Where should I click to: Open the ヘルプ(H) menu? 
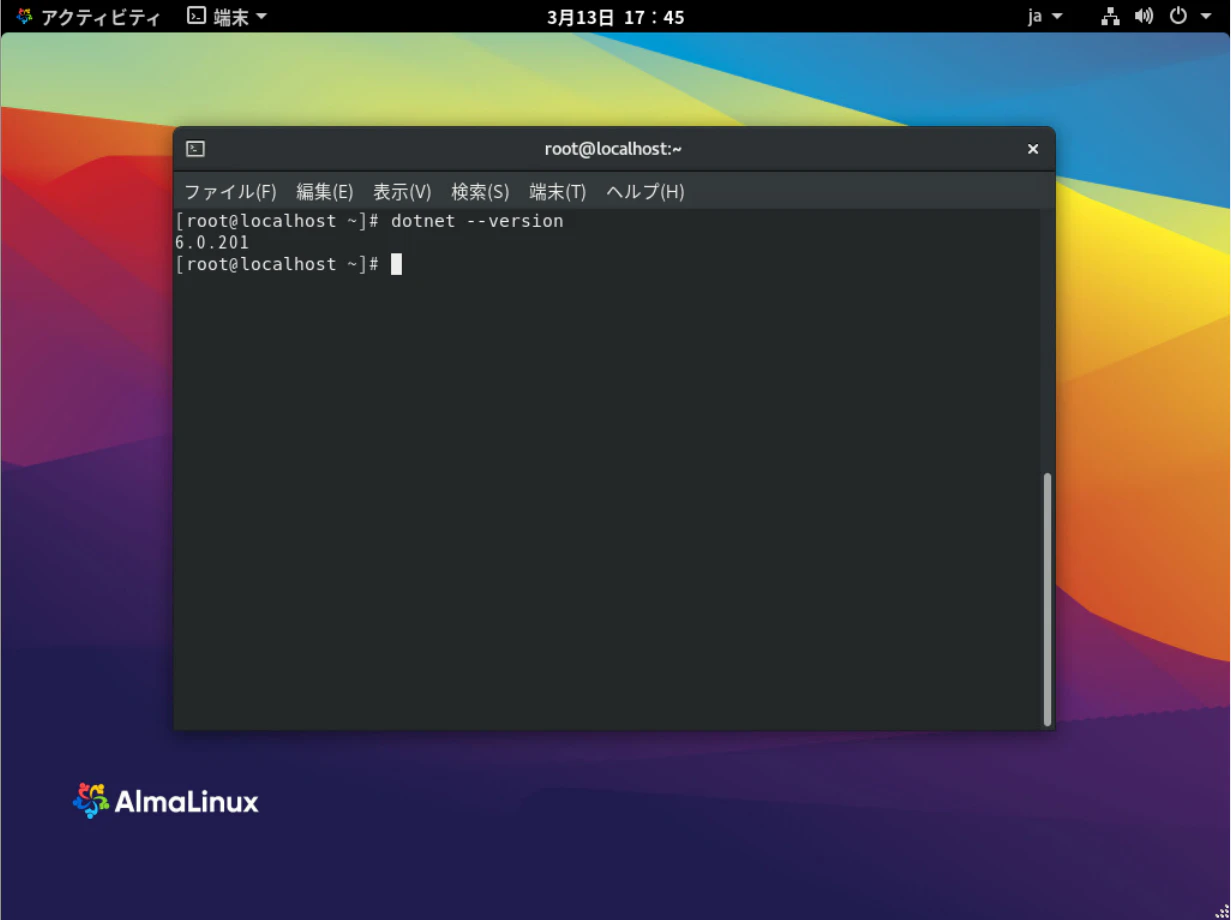coord(645,191)
